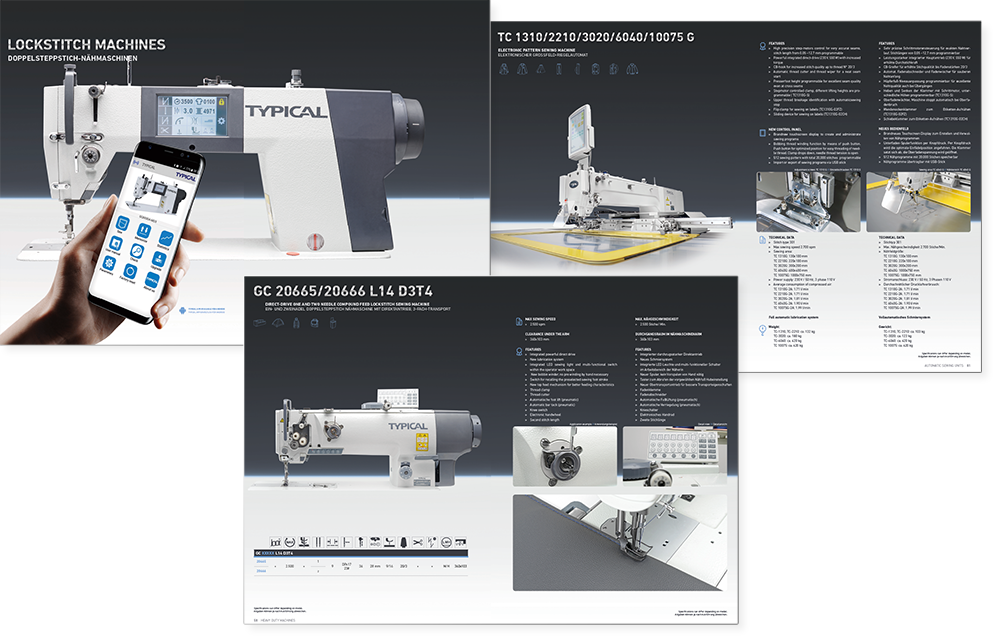
Task: Click the circular MAX speed icon
Action: coord(290,542)
